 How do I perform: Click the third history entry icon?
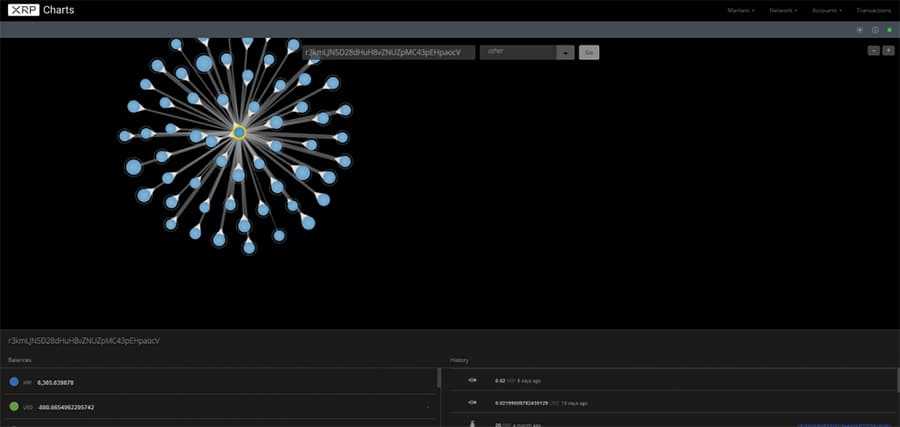[472, 422]
